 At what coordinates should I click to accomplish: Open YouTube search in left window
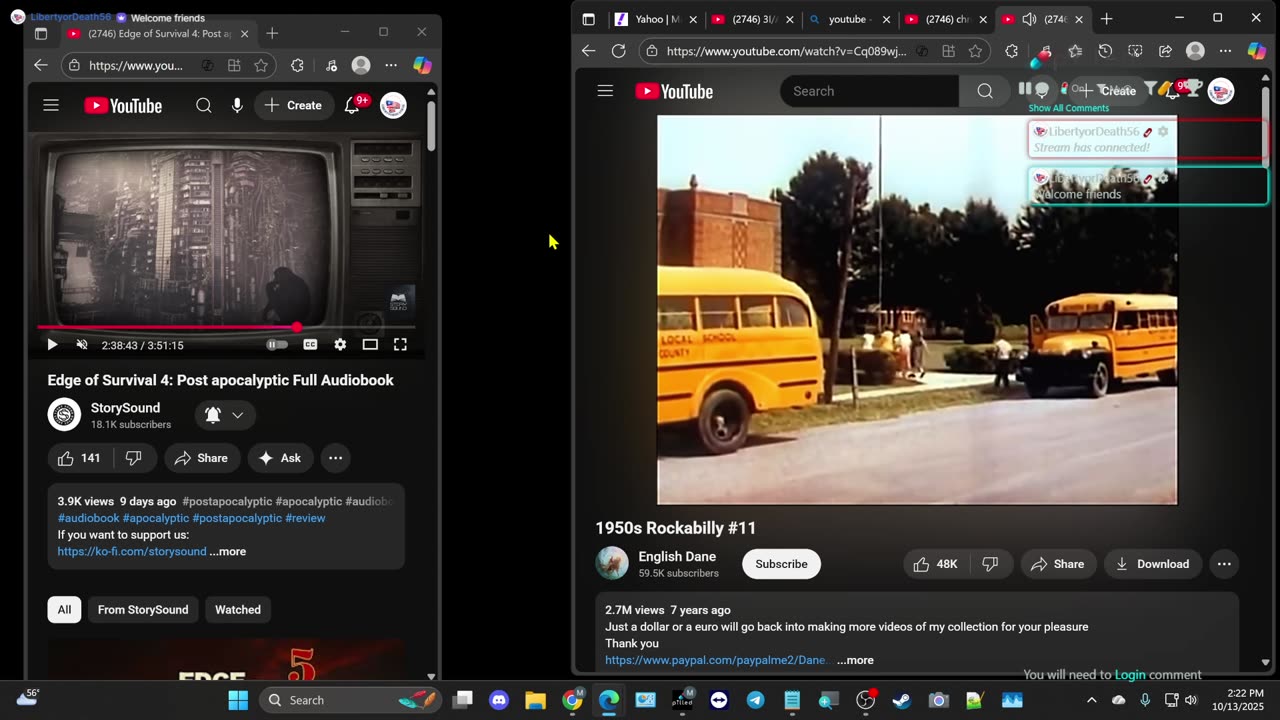tap(204, 105)
